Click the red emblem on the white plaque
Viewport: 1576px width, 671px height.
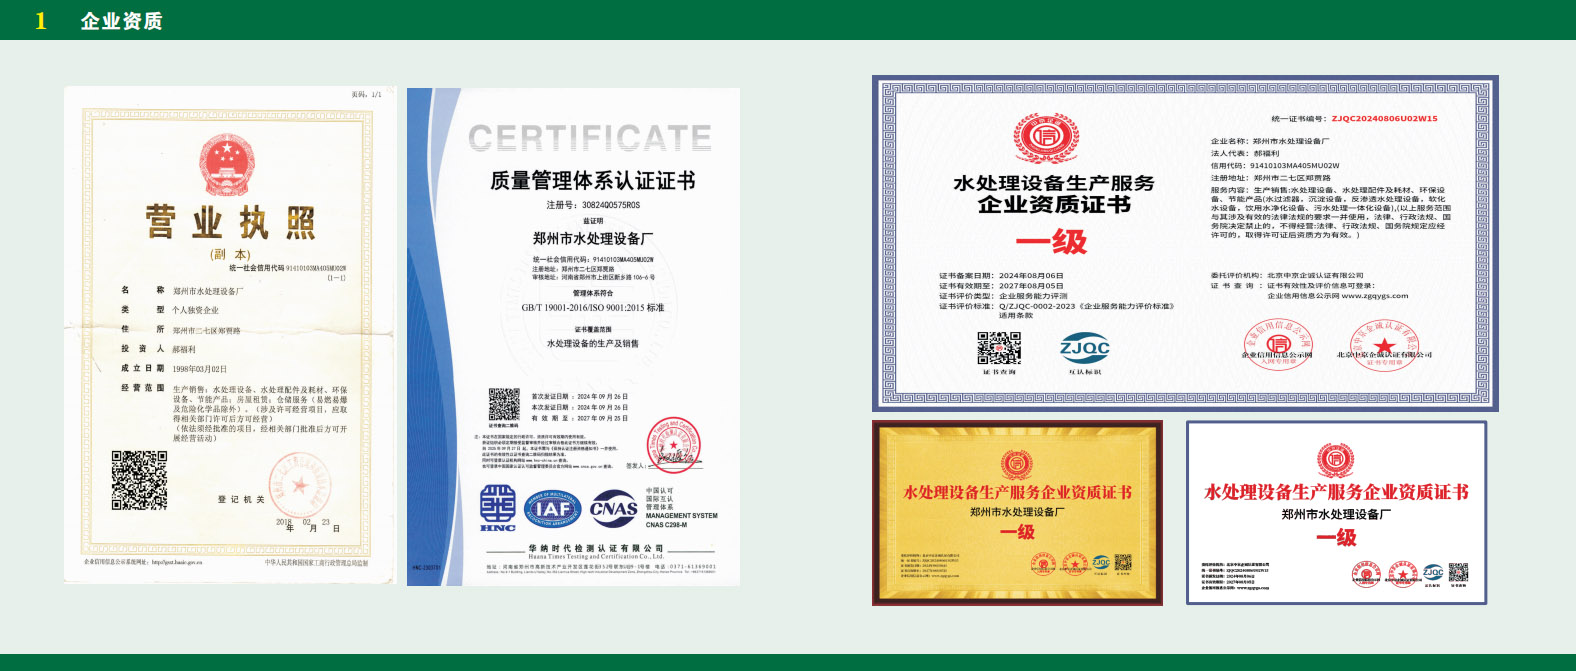point(1335,459)
